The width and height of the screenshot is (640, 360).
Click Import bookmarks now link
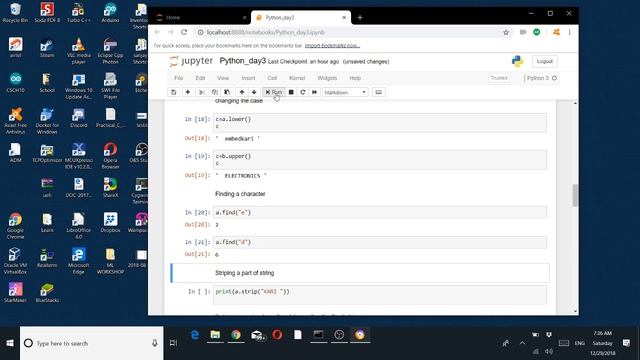click(x=332, y=46)
